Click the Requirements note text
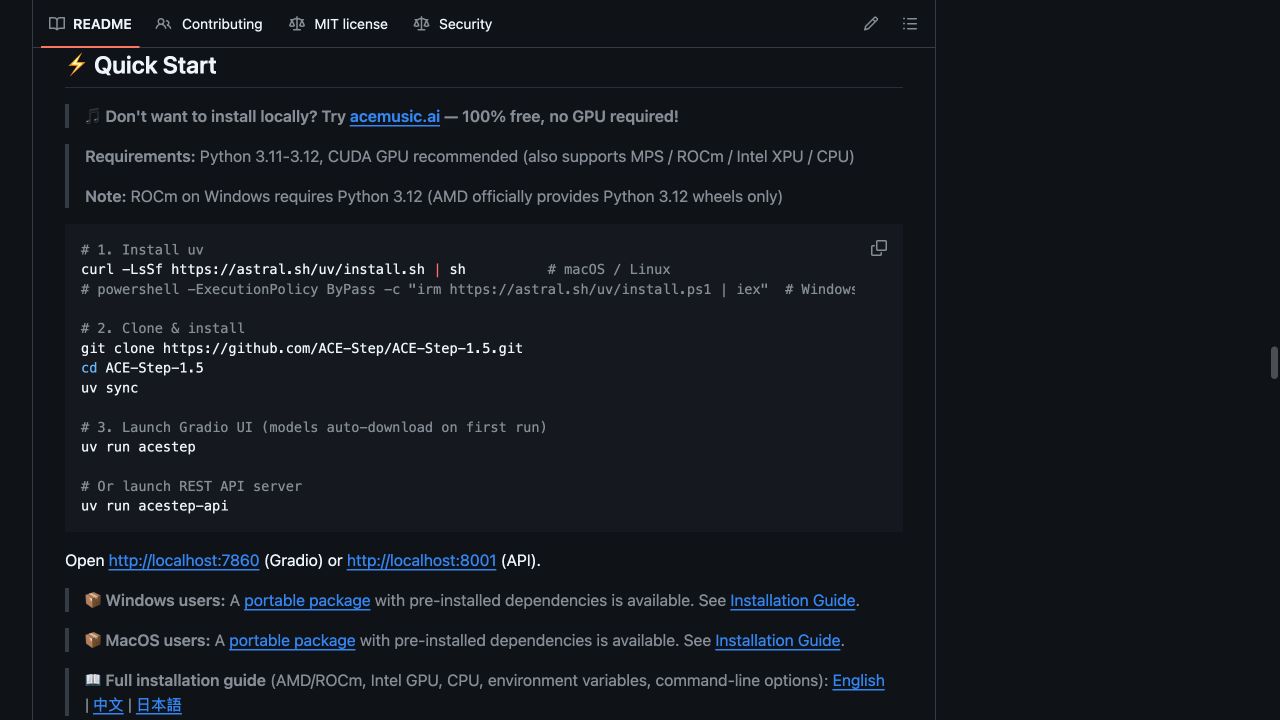Image resolution: width=1280 pixels, height=720 pixels. tap(470, 157)
